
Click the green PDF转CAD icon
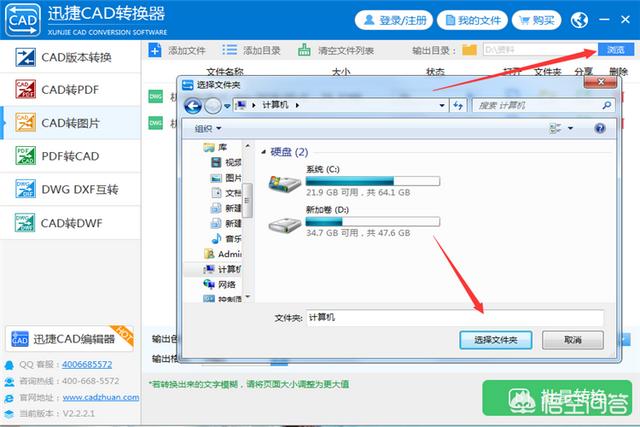coord(25,156)
